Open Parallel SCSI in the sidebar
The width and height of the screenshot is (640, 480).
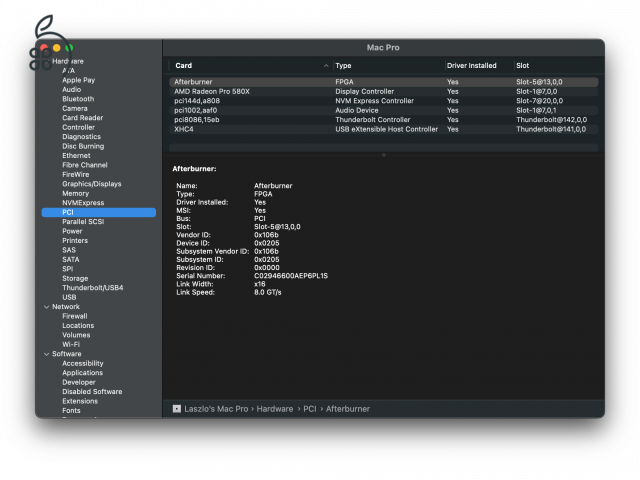pos(83,222)
